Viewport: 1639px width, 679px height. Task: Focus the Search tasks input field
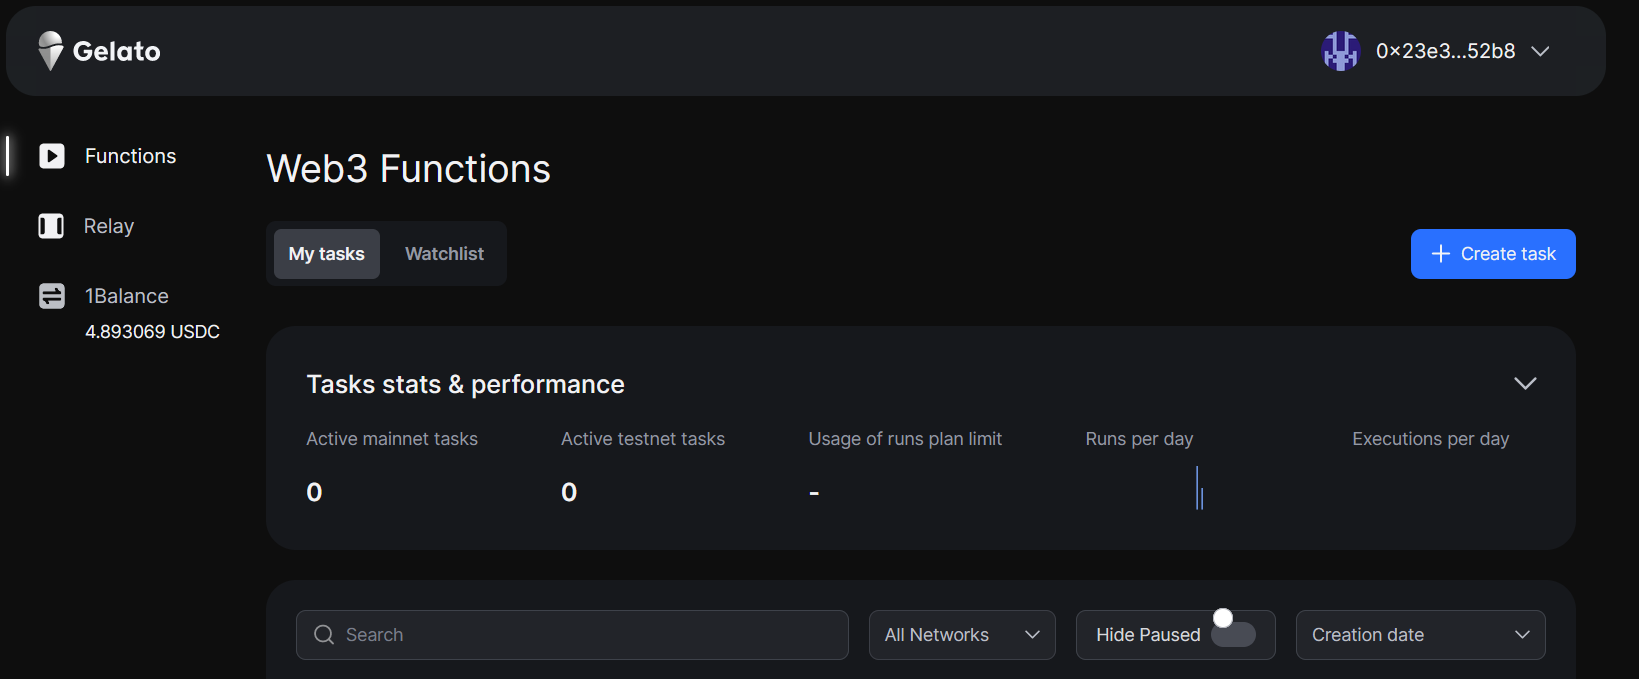572,635
